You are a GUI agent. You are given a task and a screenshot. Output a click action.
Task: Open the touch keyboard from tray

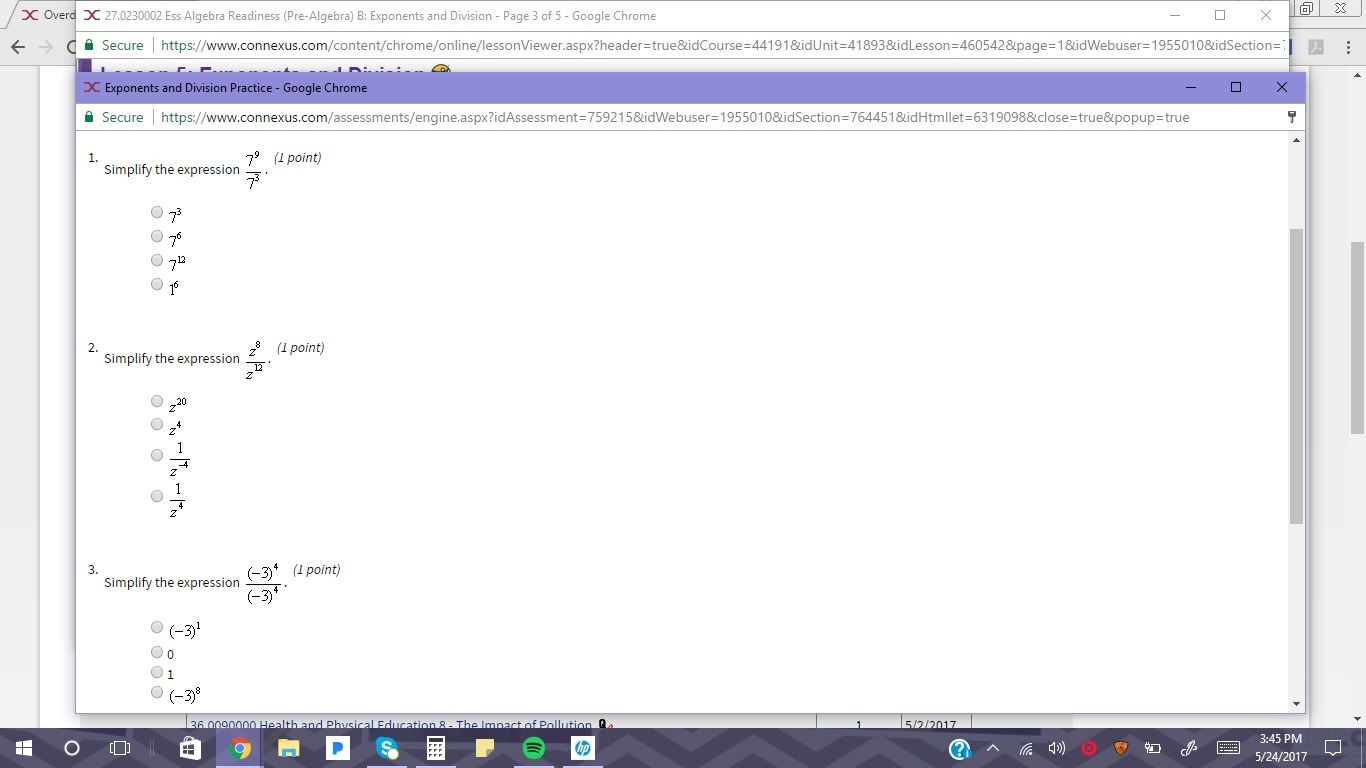point(1228,748)
